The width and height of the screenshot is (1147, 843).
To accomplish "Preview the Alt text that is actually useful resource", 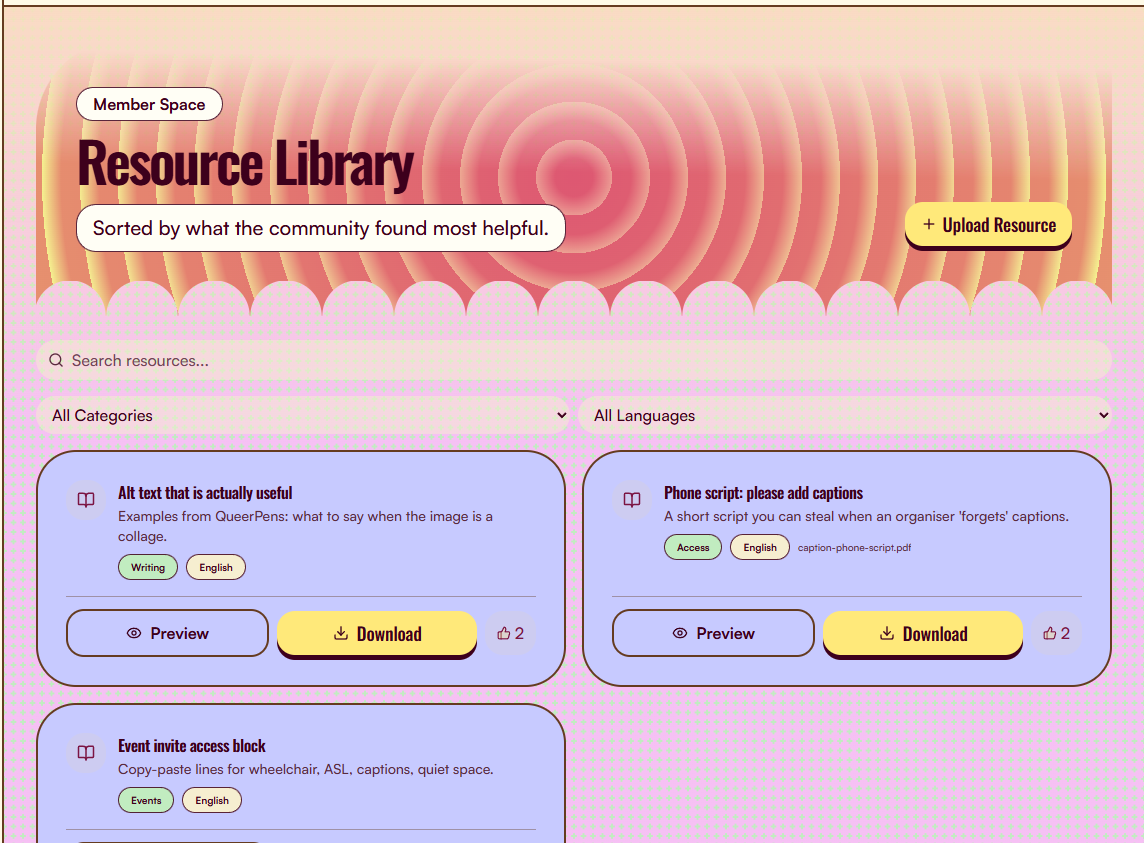I will [168, 634].
